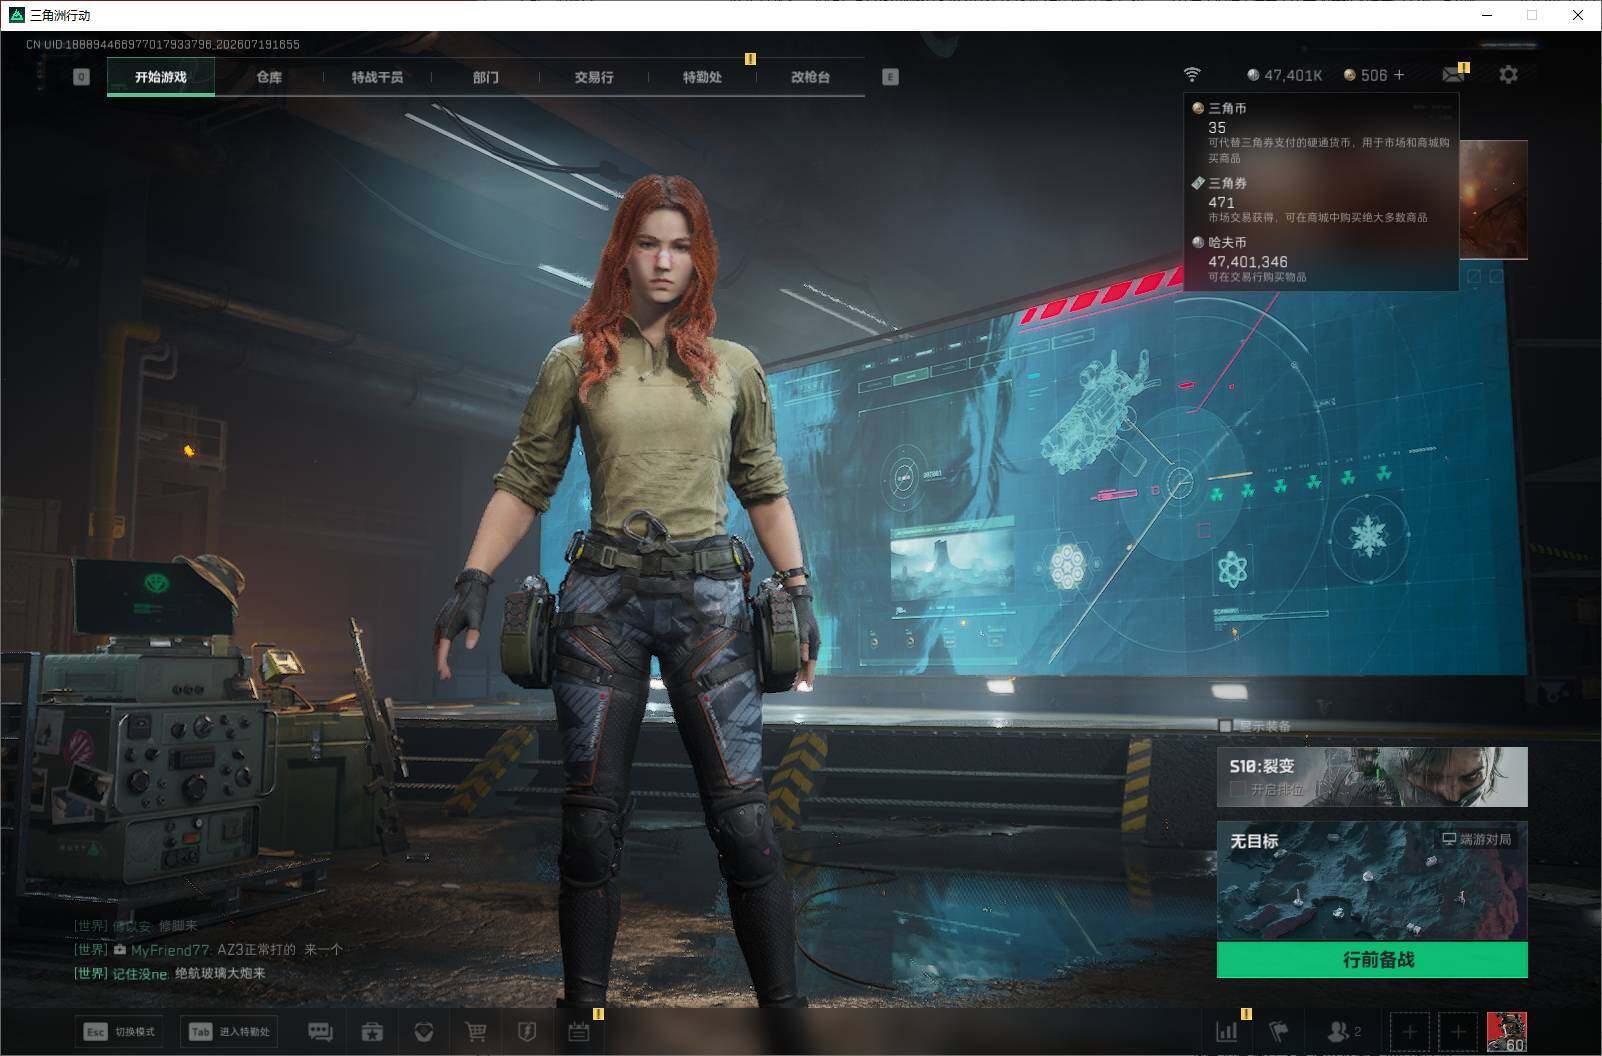Viewport: 1602px width, 1056px height.
Task: Enable the 开启排位 ranked checkbox
Action: 1237,789
